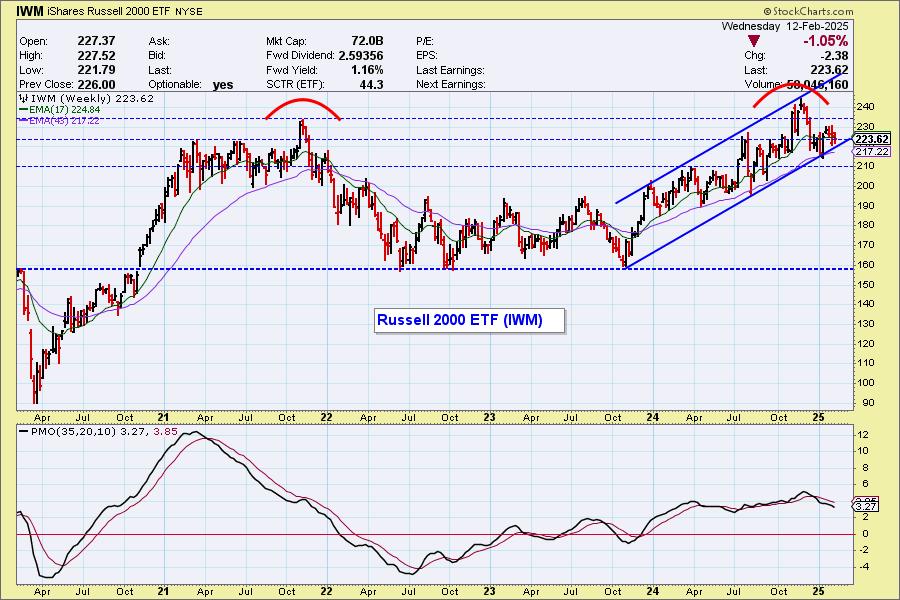The width and height of the screenshot is (900, 600).
Task: Click the Volume label in the header
Action: tap(762, 84)
